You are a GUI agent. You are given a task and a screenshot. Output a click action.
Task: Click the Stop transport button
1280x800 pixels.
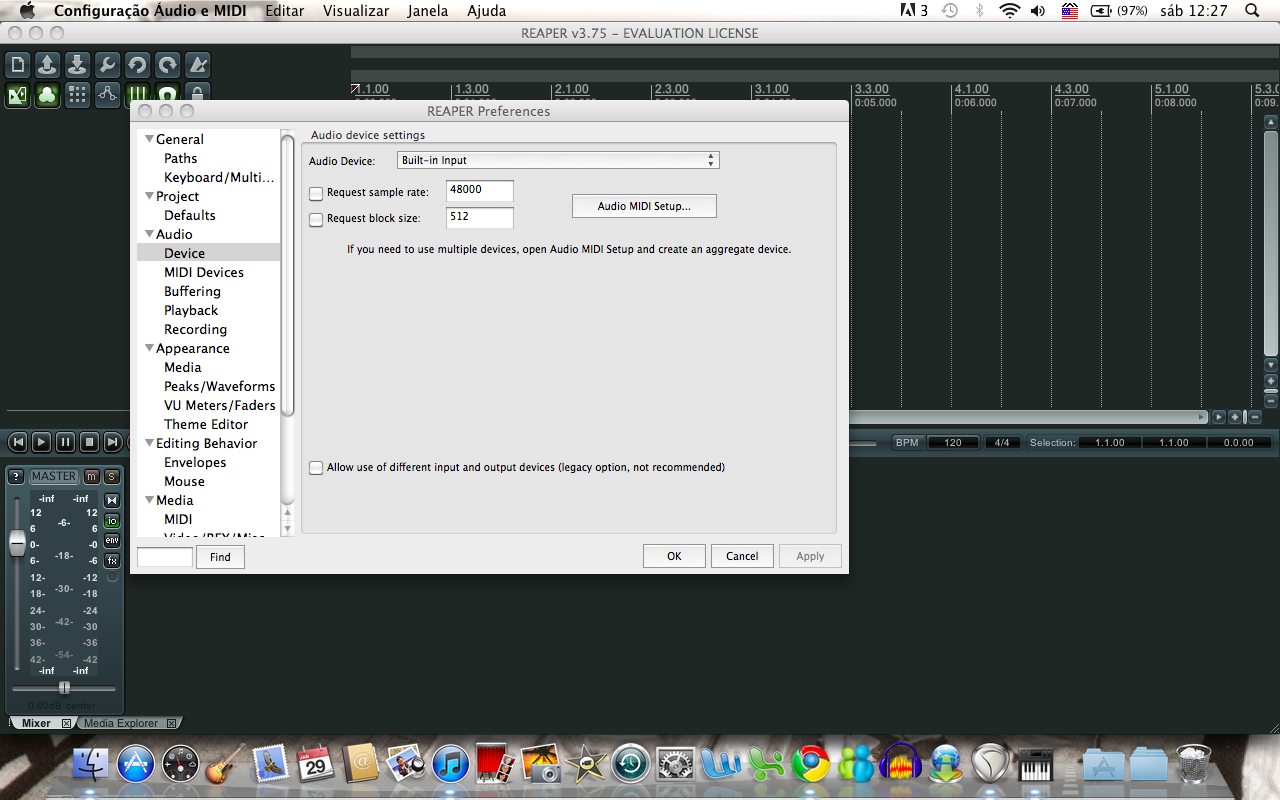pyautogui.click(x=89, y=442)
